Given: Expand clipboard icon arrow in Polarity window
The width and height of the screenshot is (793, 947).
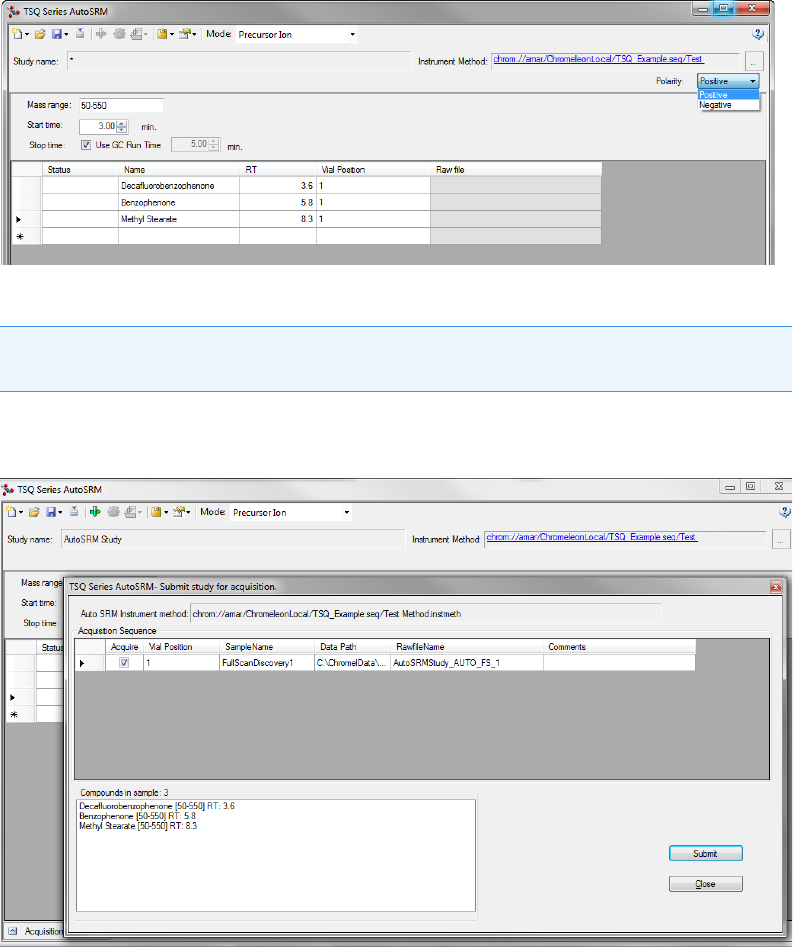Looking at the screenshot, I should coord(172,35).
